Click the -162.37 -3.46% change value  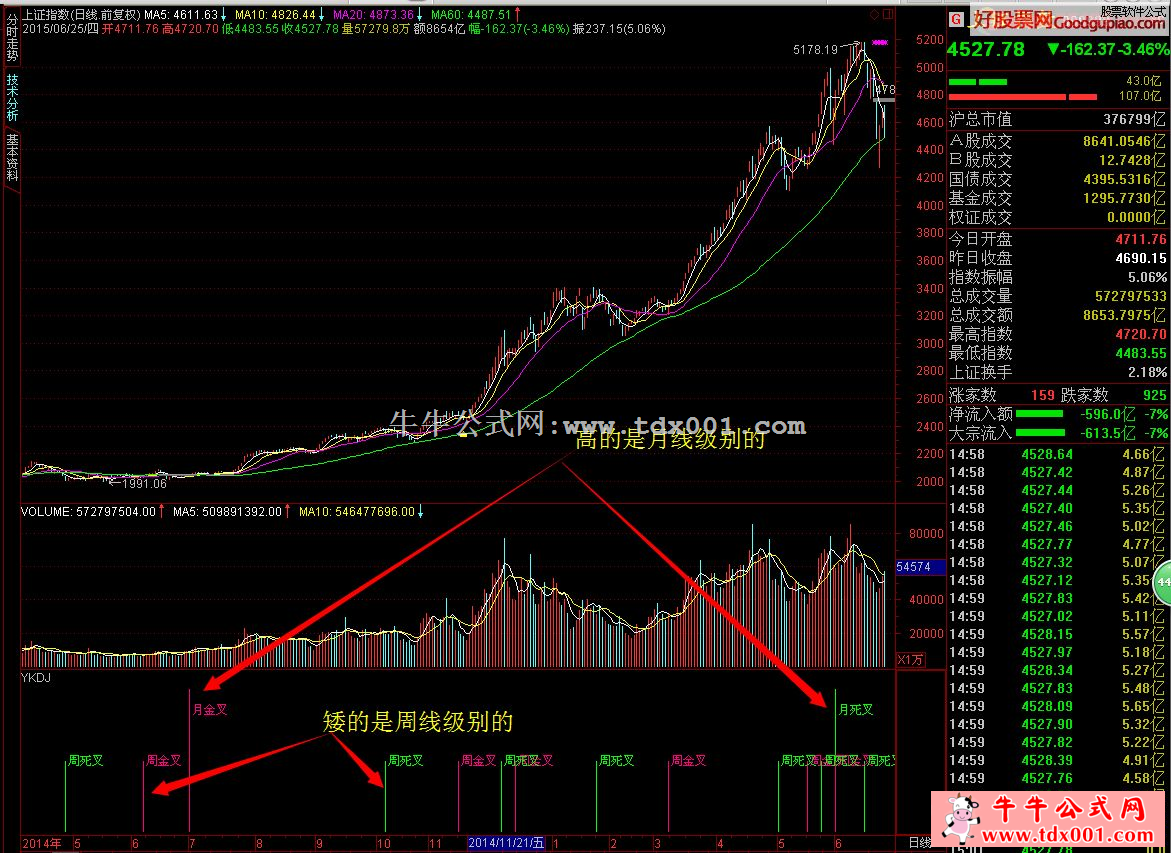[1107, 49]
